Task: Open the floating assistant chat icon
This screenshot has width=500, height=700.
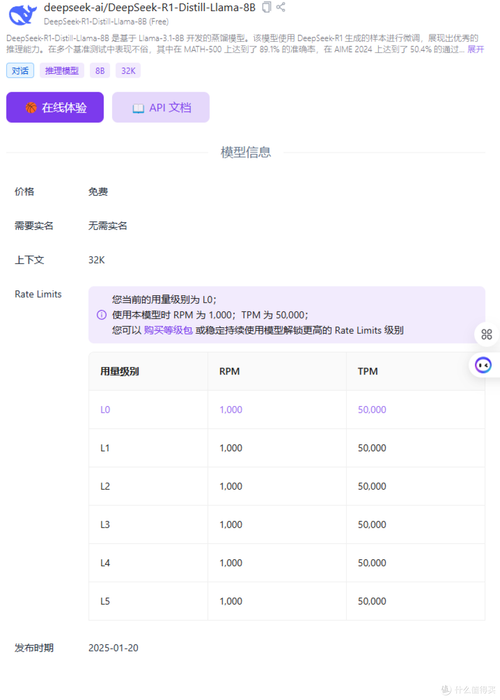Action: (x=483, y=365)
